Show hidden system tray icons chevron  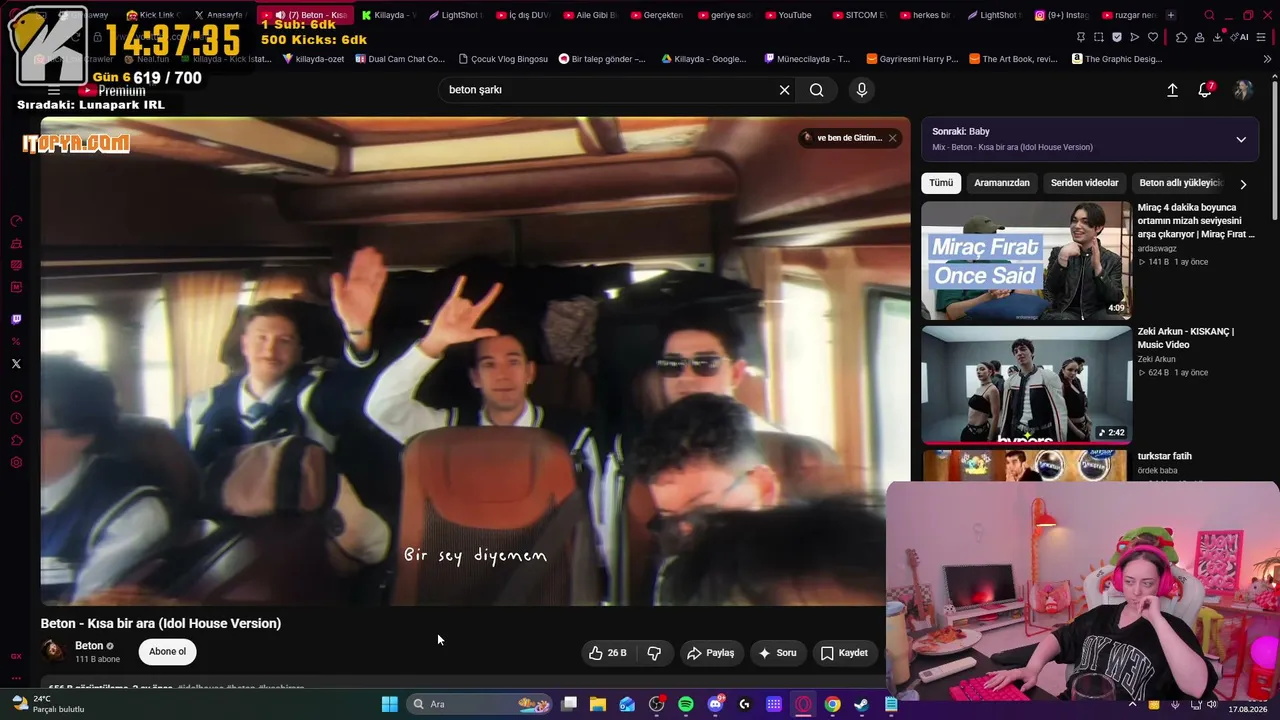[x=1133, y=704]
